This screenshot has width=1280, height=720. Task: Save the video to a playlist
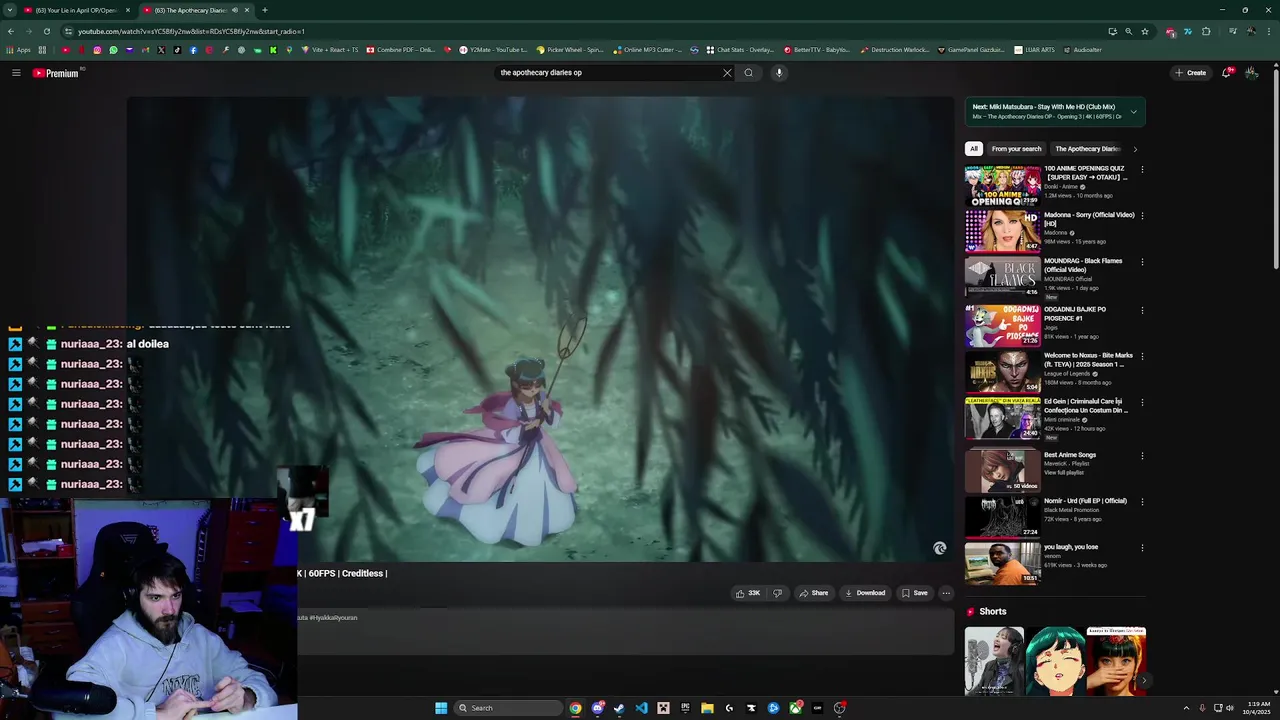coord(914,593)
